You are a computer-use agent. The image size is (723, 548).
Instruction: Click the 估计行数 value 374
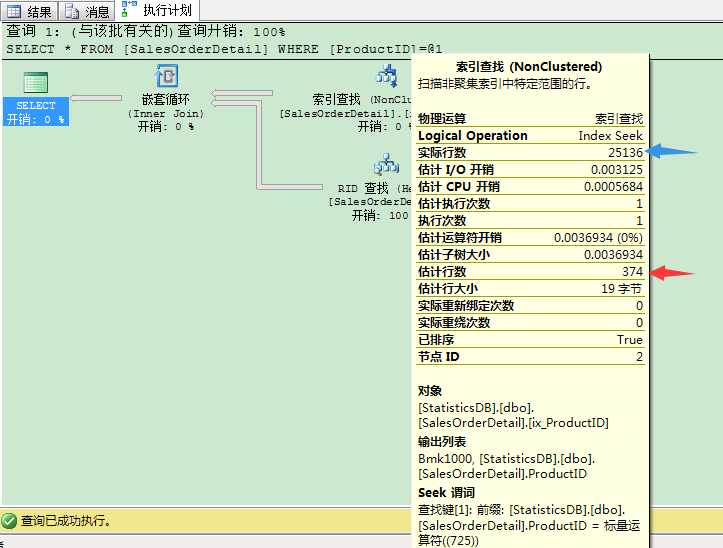tap(632, 272)
